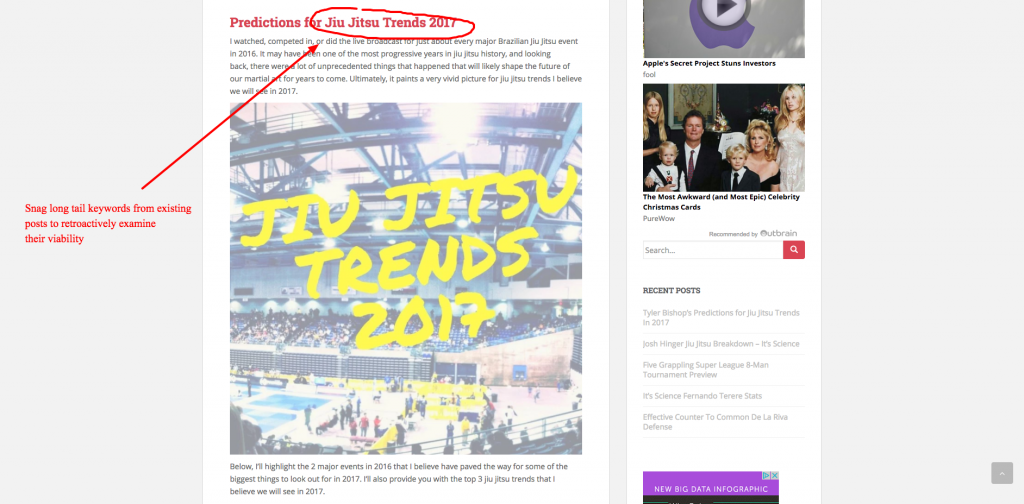Click inside the Search... text field
The height and width of the screenshot is (504, 1024).
[x=712, y=249]
